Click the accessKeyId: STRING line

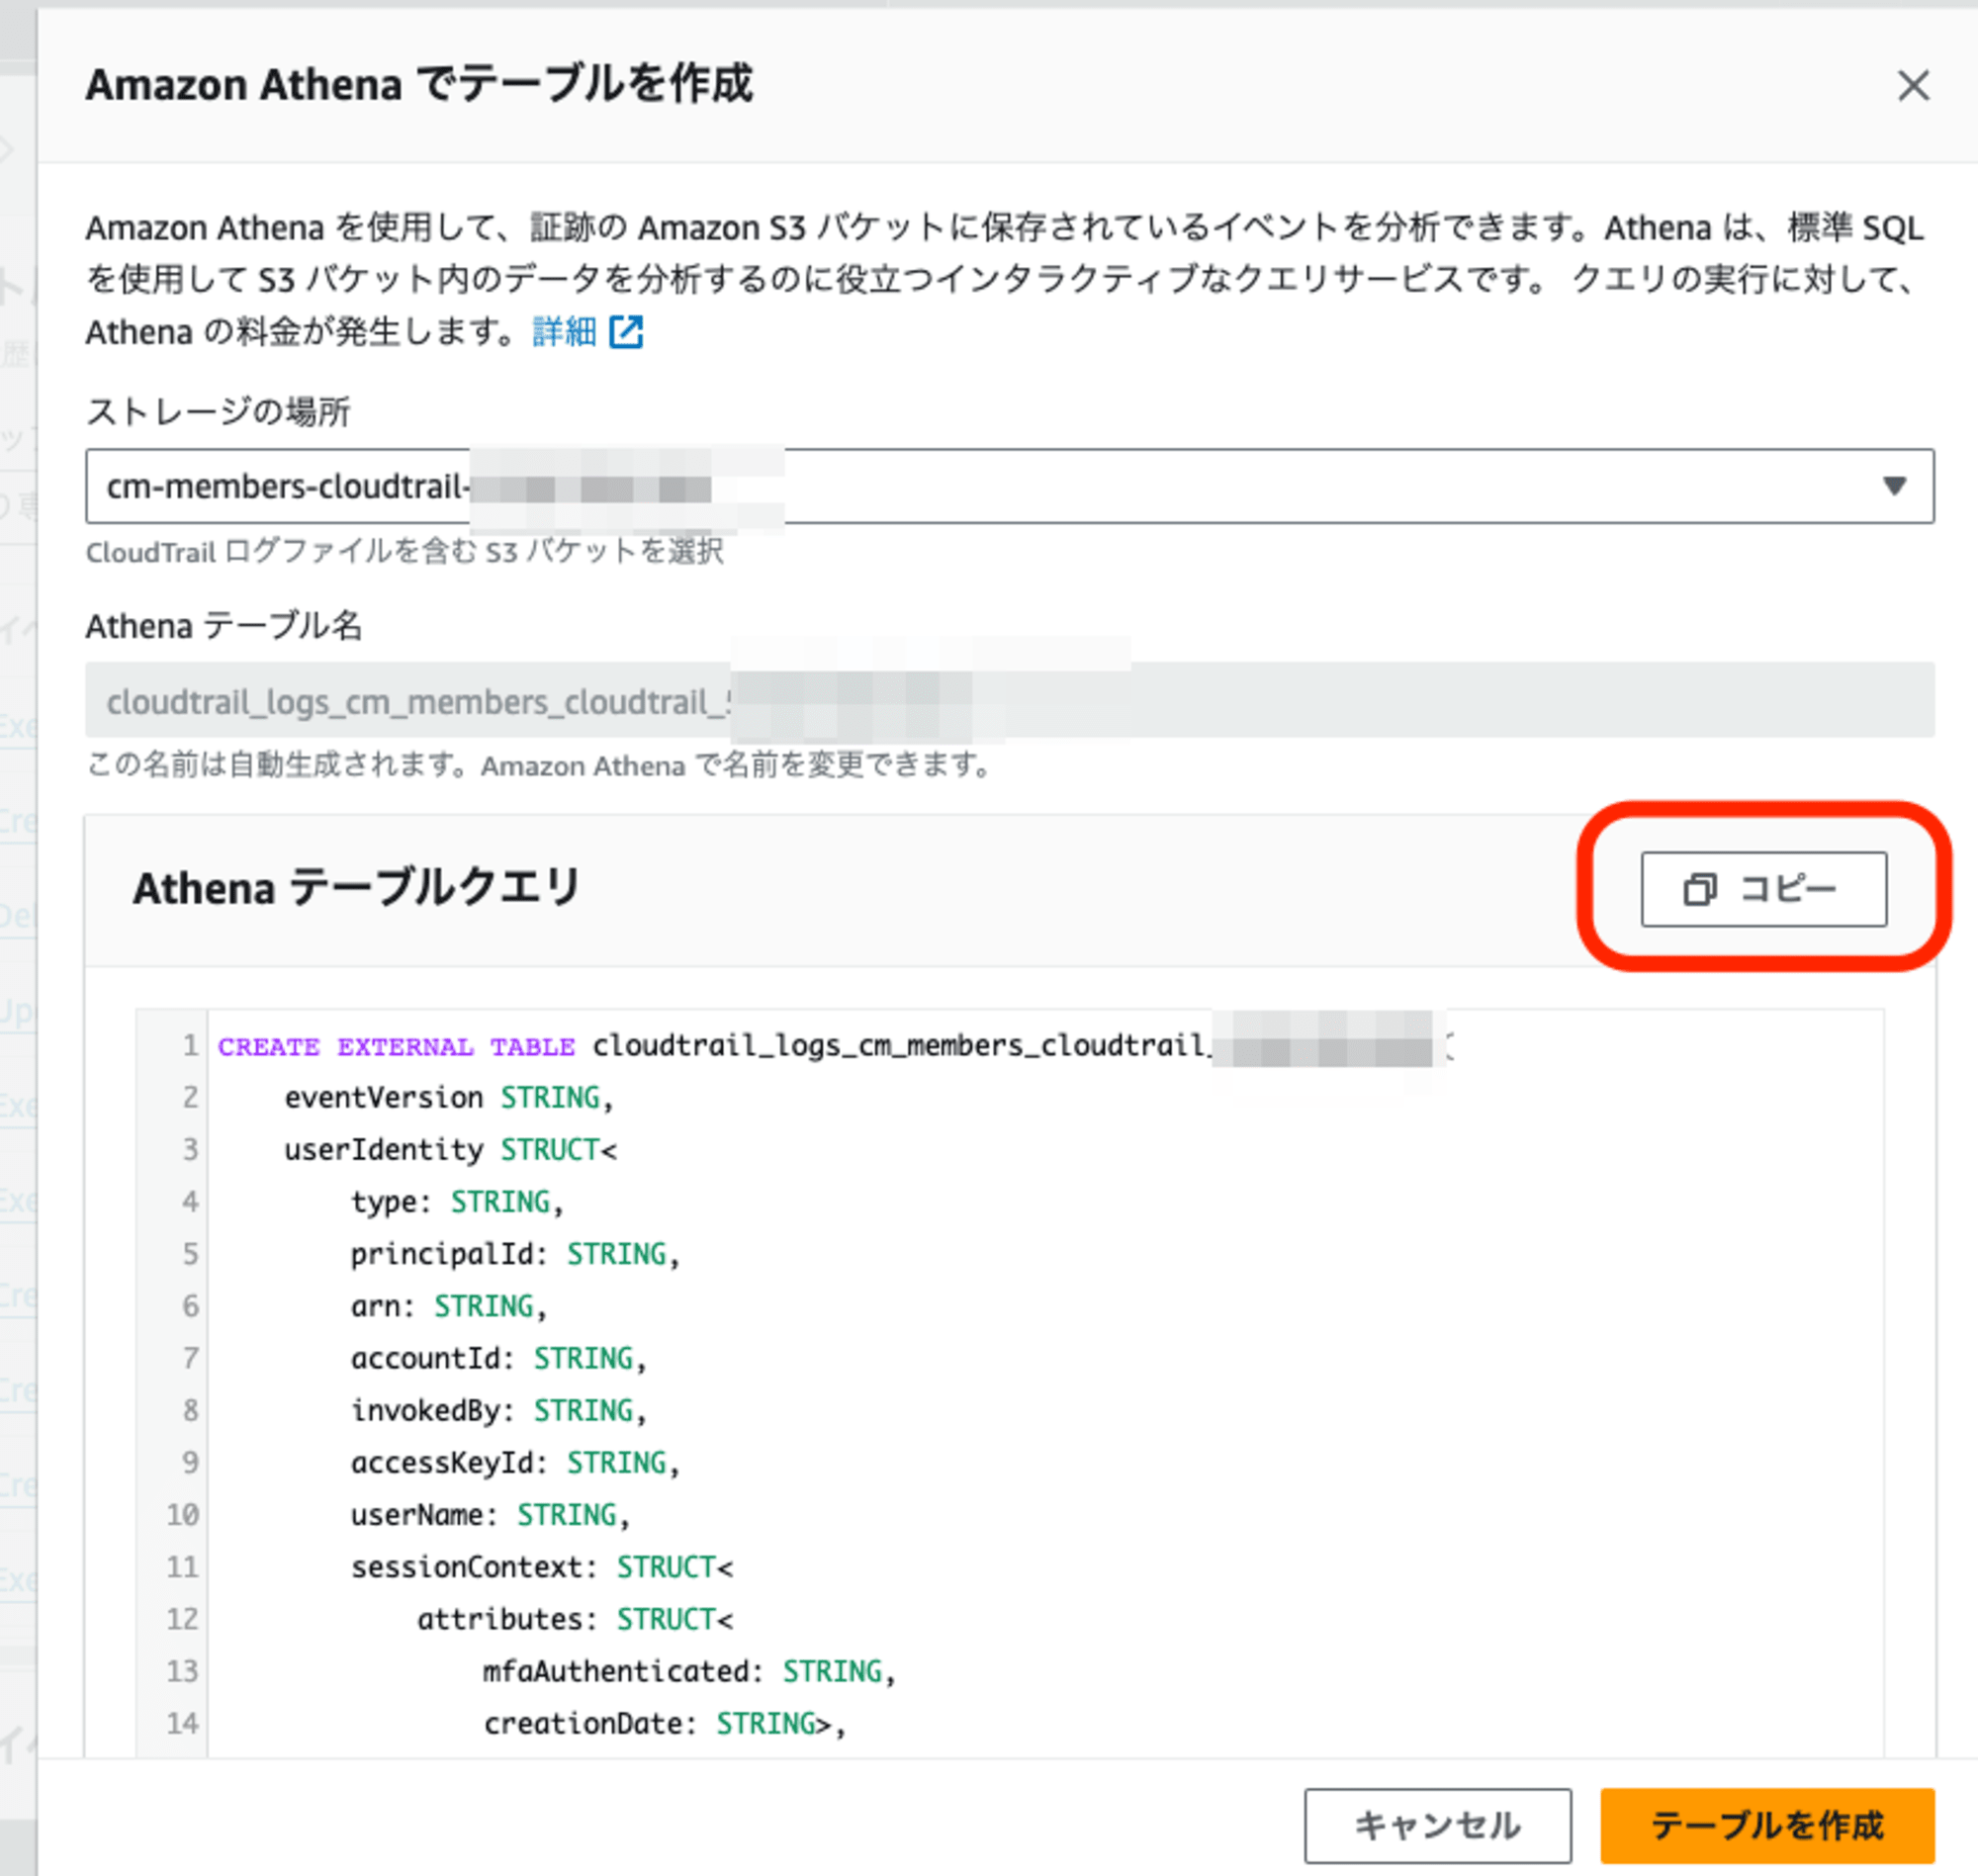[x=514, y=1462]
